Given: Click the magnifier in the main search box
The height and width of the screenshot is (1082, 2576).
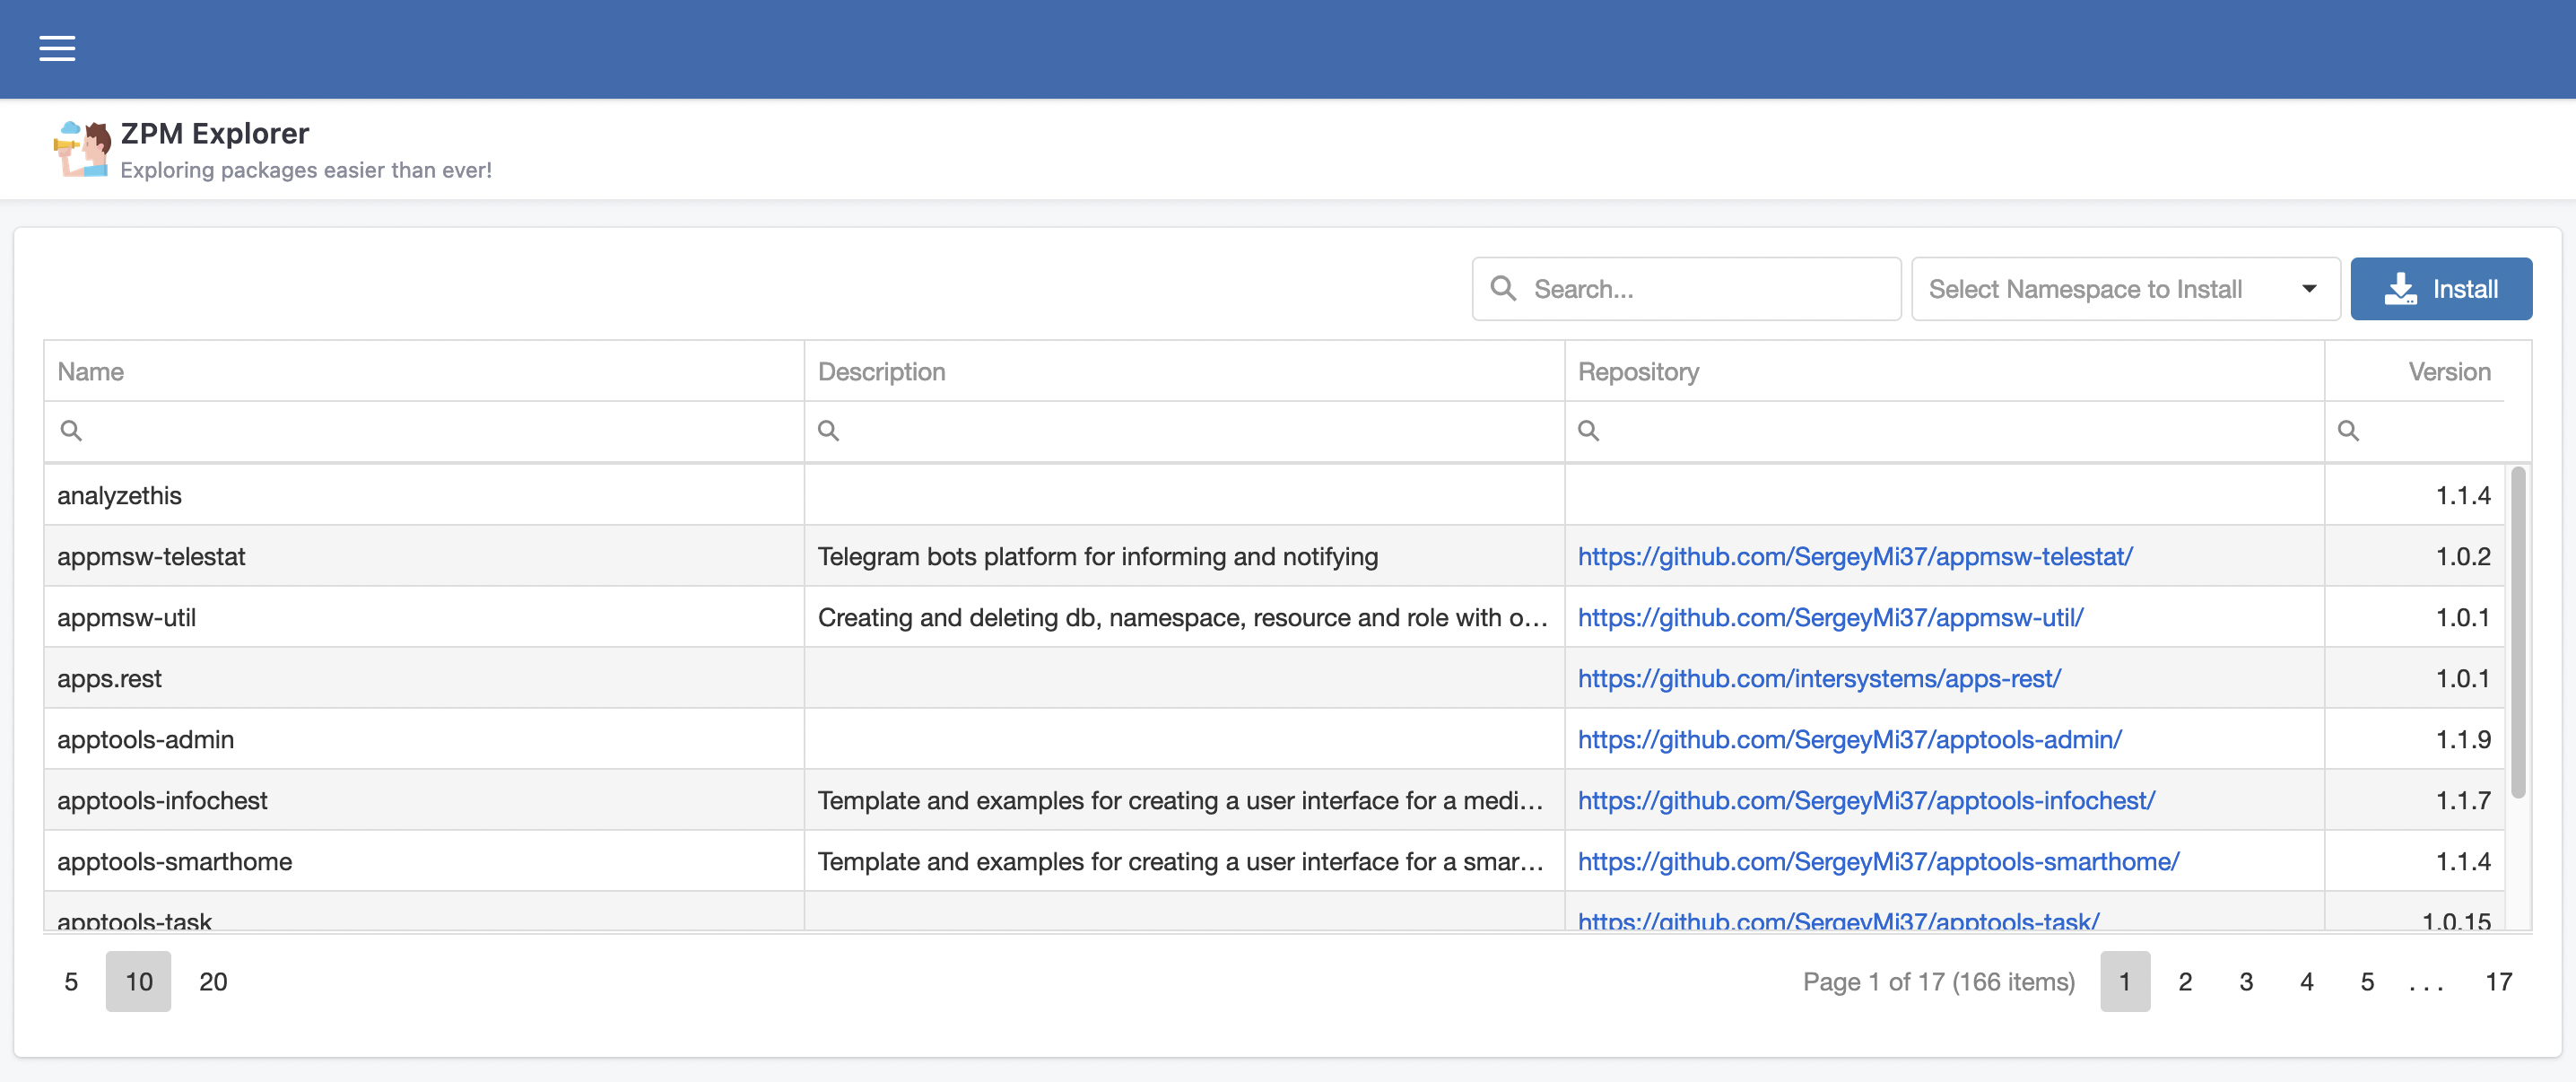Looking at the screenshot, I should pos(1503,289).
